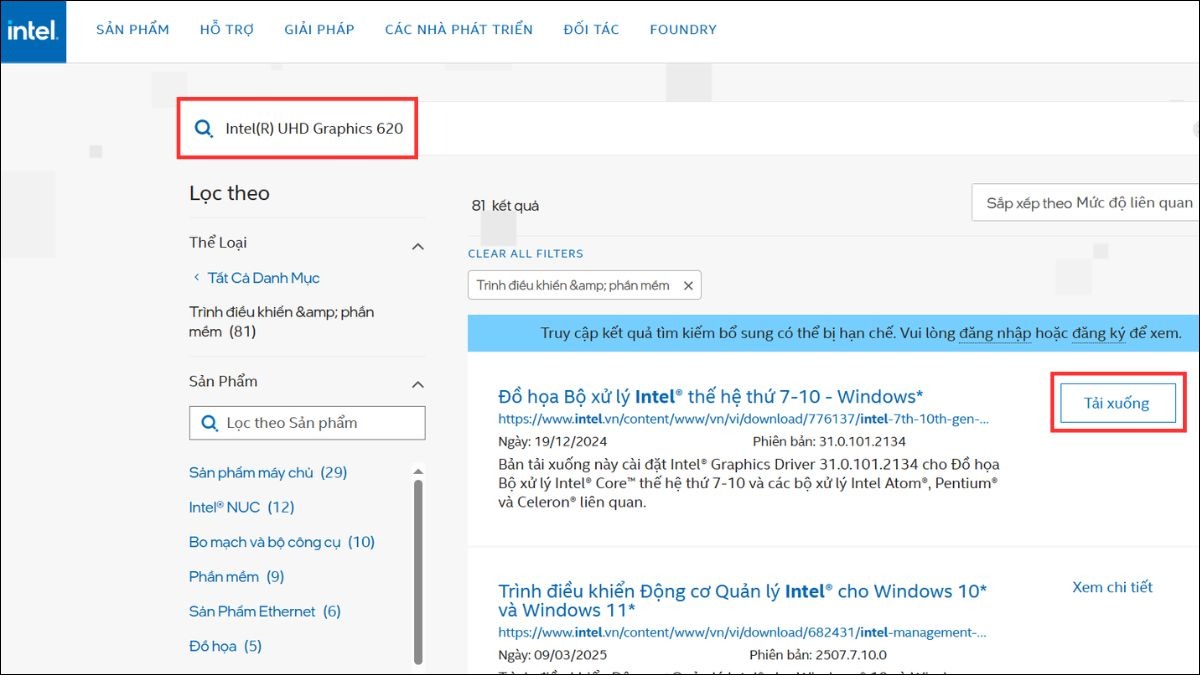Filter by Phần mềm (9)
Image resolution: width=1200 pixels, height=675 pixels.
[x=237, y=577]
